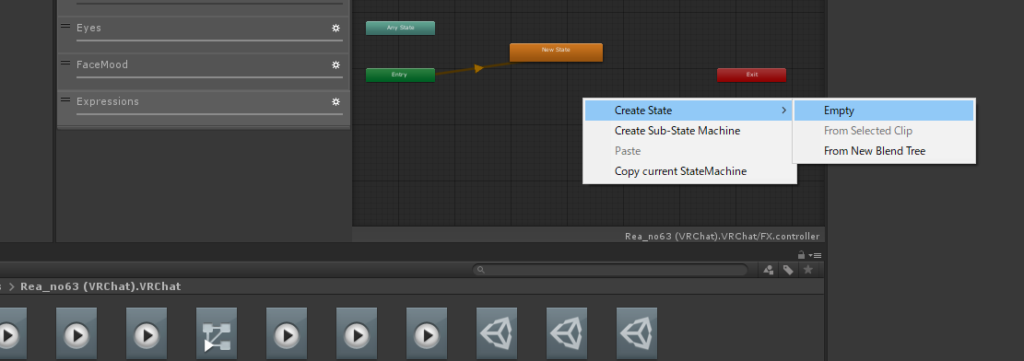Select the FaceMood animator layer
The width and height of the screenshot is (1024, 361).
[203, 71]
